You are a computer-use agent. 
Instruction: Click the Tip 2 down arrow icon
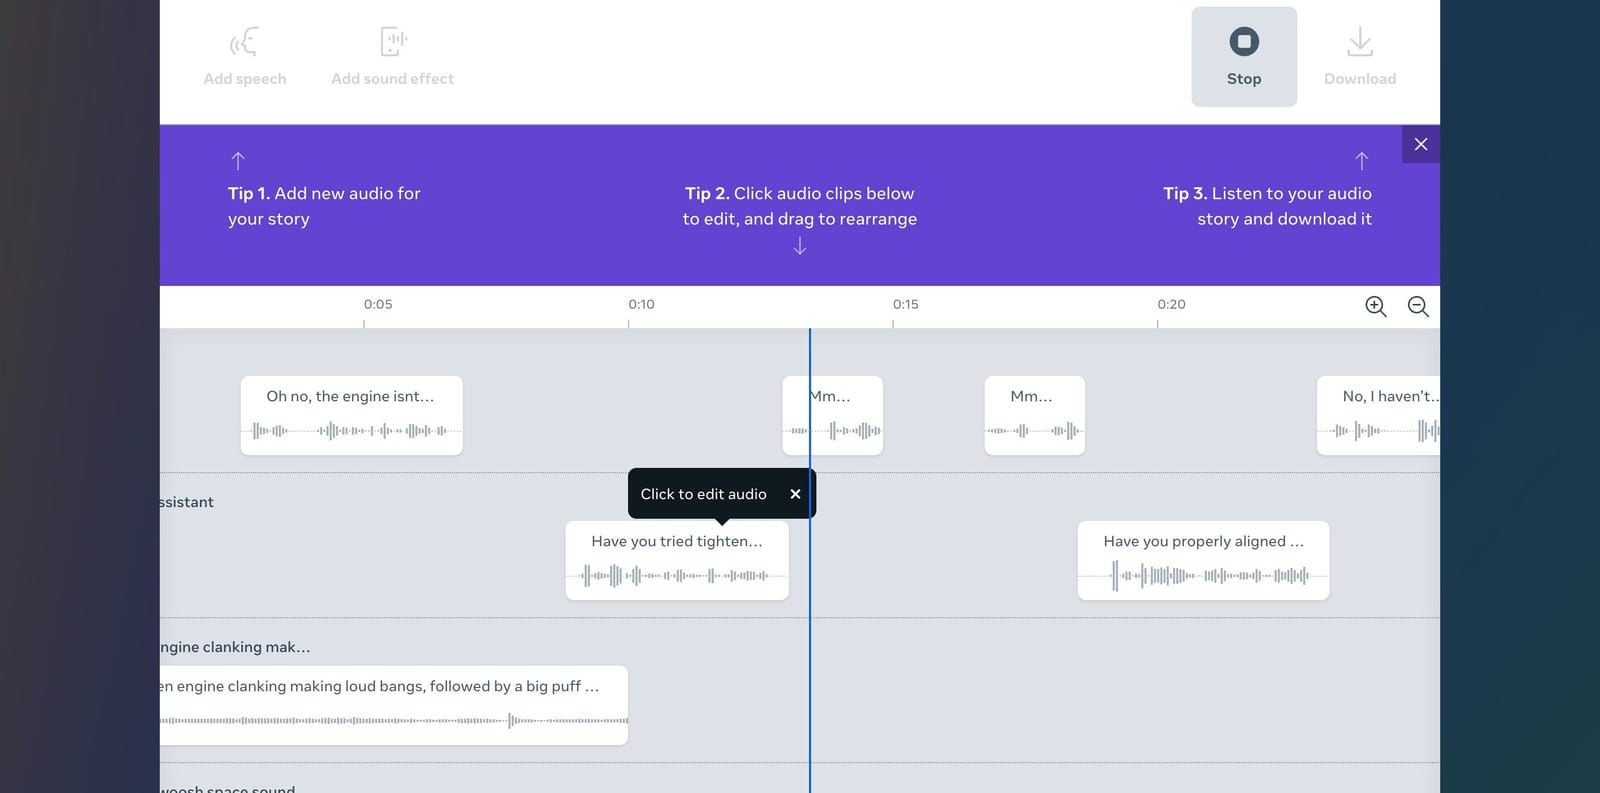point(800,246)
